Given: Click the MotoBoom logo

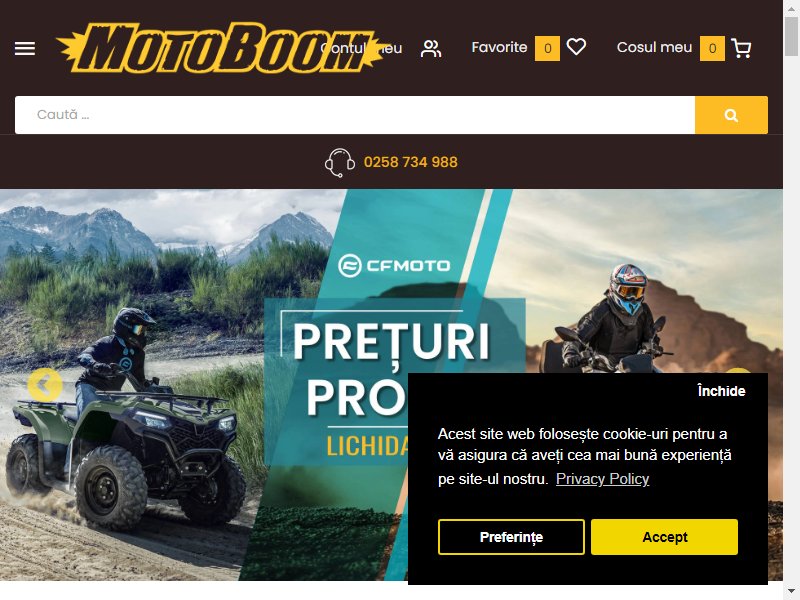Looking at the screenshot, I should click(x=219, y=47).
